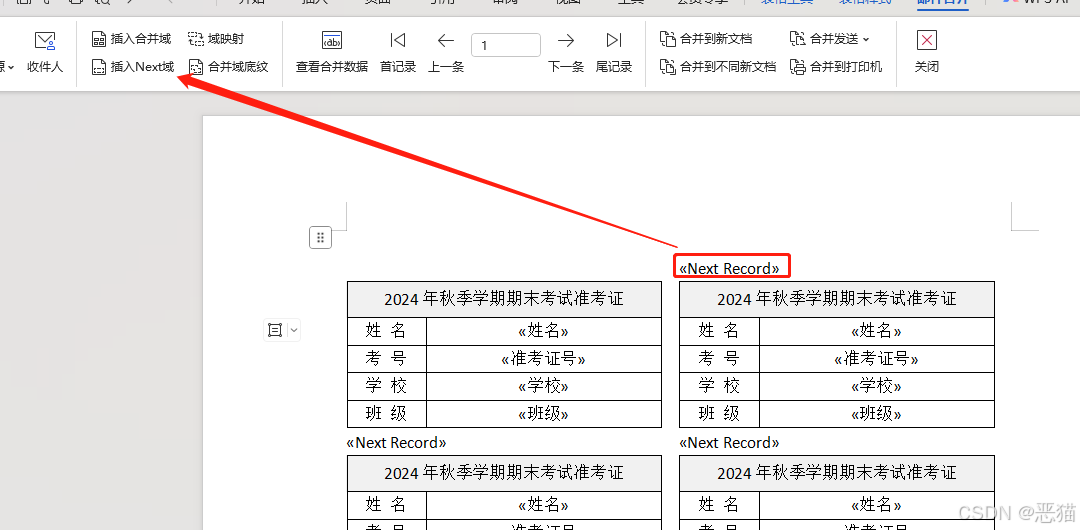Screen dimensions: 1080x530
Task: Click 关闭 to exit mail merge
Action: [927, 53]
